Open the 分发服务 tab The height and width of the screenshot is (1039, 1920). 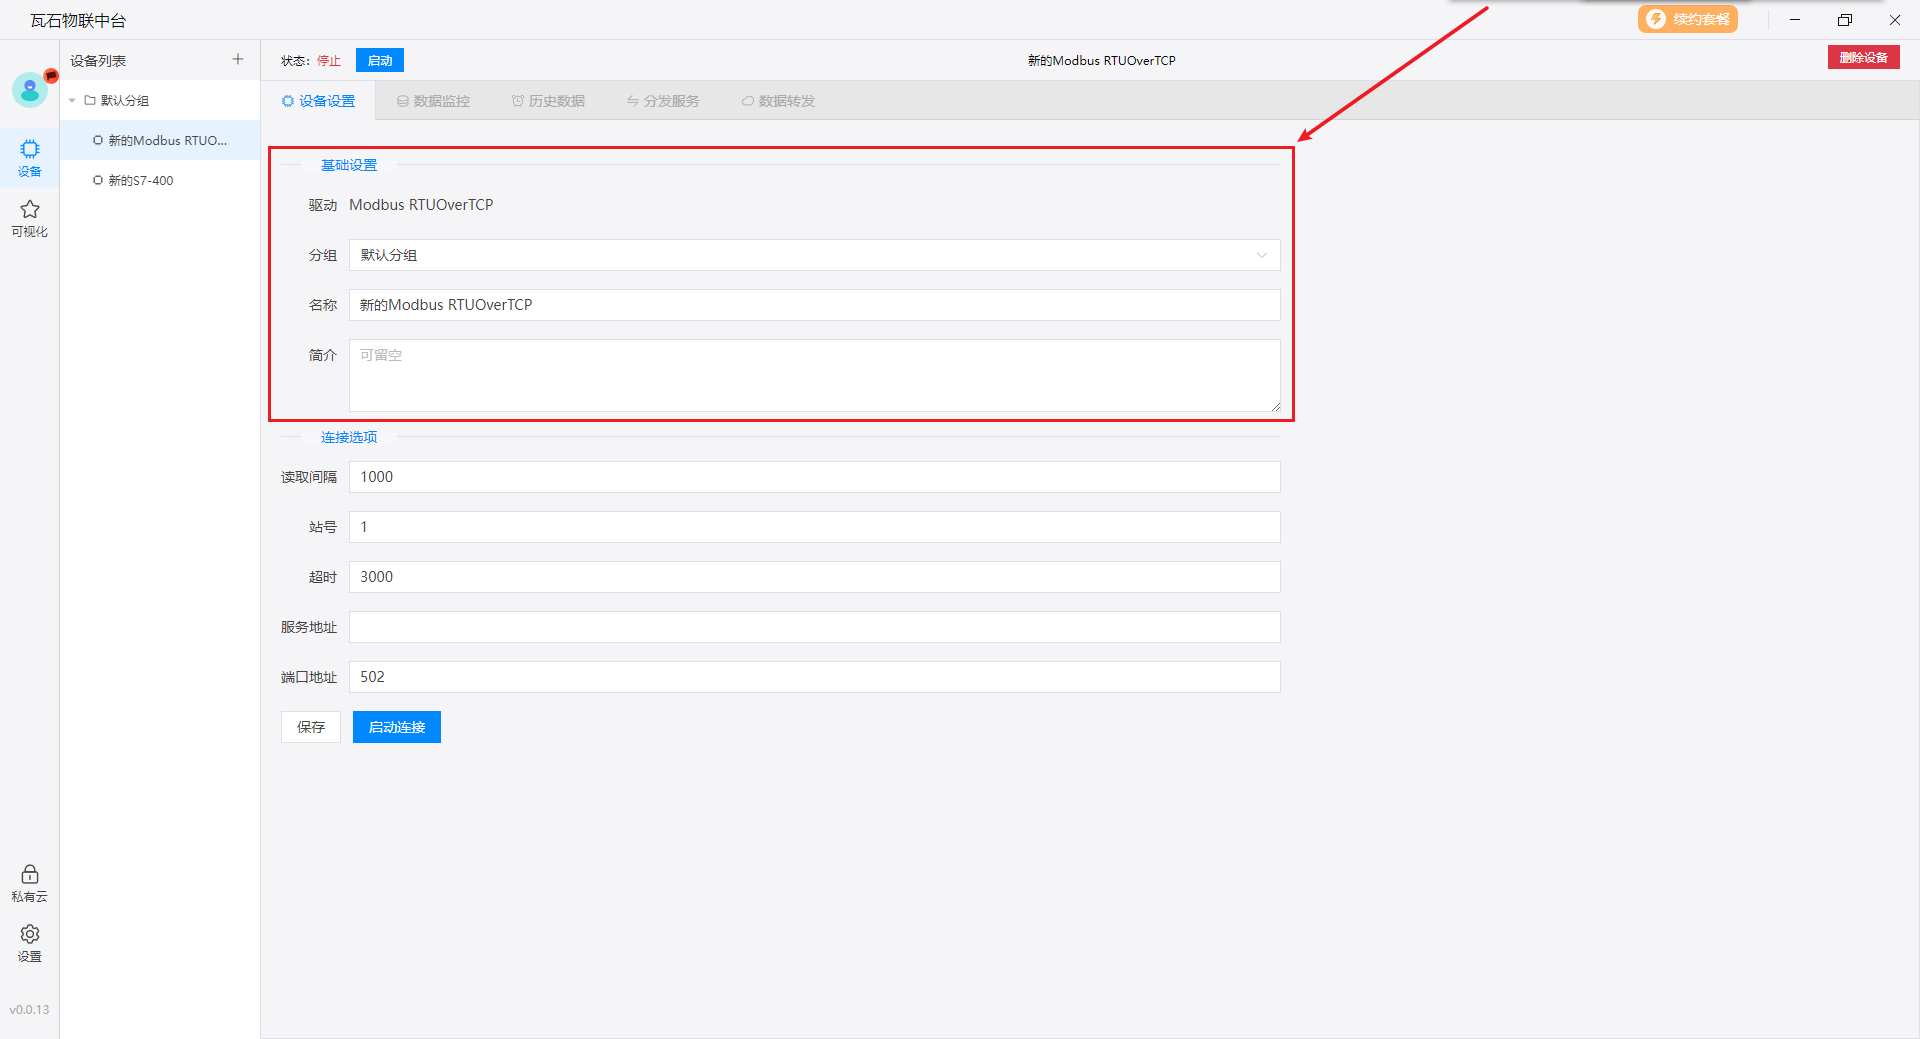point(663,101)
